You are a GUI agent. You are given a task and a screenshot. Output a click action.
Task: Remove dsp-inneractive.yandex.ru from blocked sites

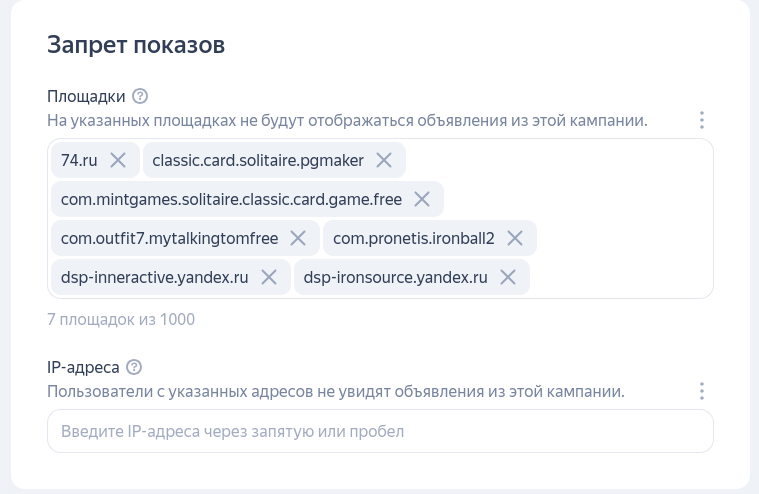pyautogui.click(x=269, y=277)
